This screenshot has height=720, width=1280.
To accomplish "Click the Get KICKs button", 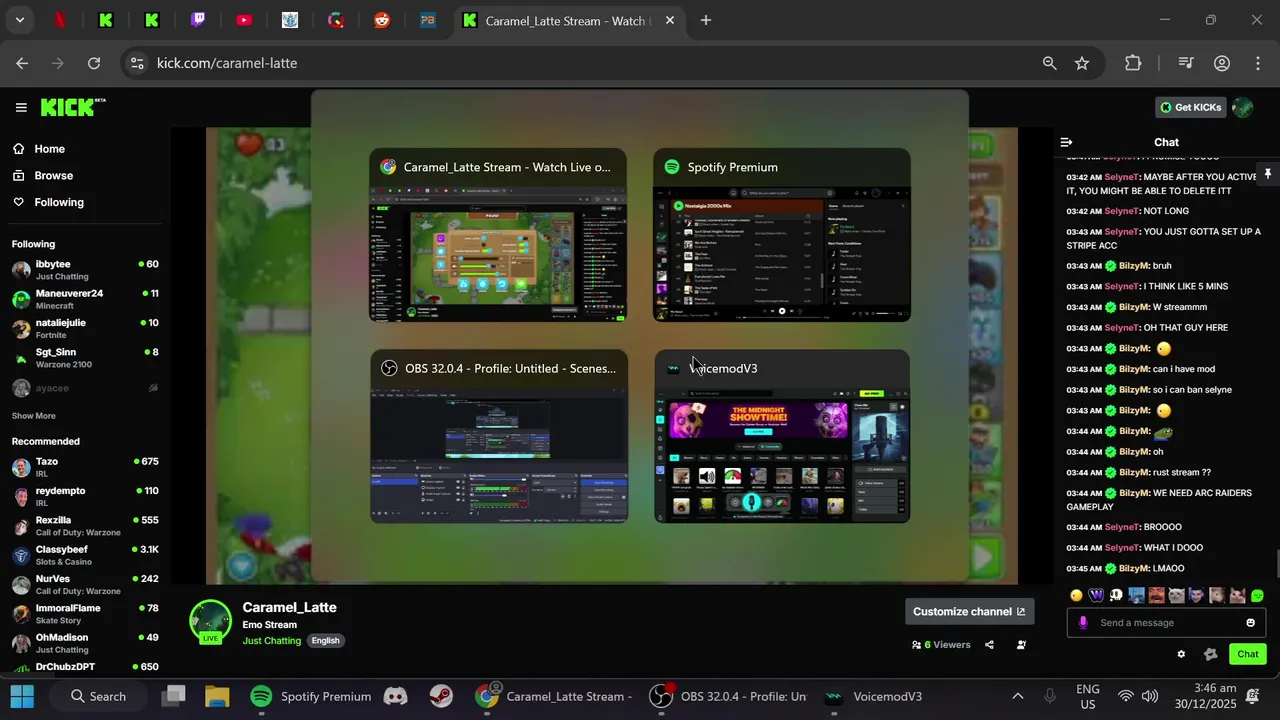I will point(1190,107).
